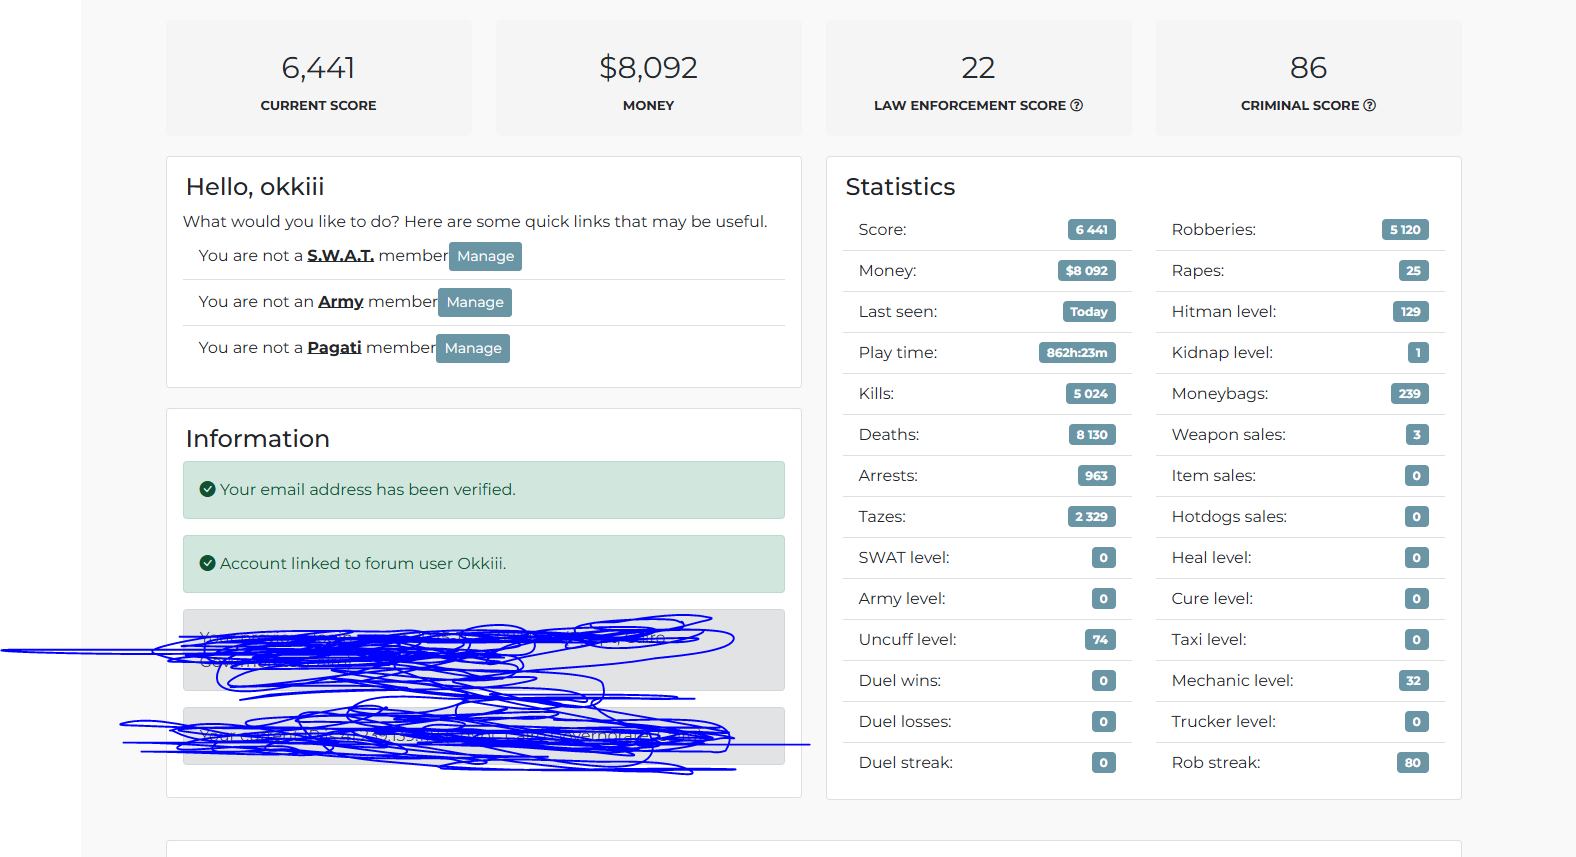The width and height of the screenshot is (1576, 857).
Task: Click the Taxi level badge 0
Action: pos(1417,640)
